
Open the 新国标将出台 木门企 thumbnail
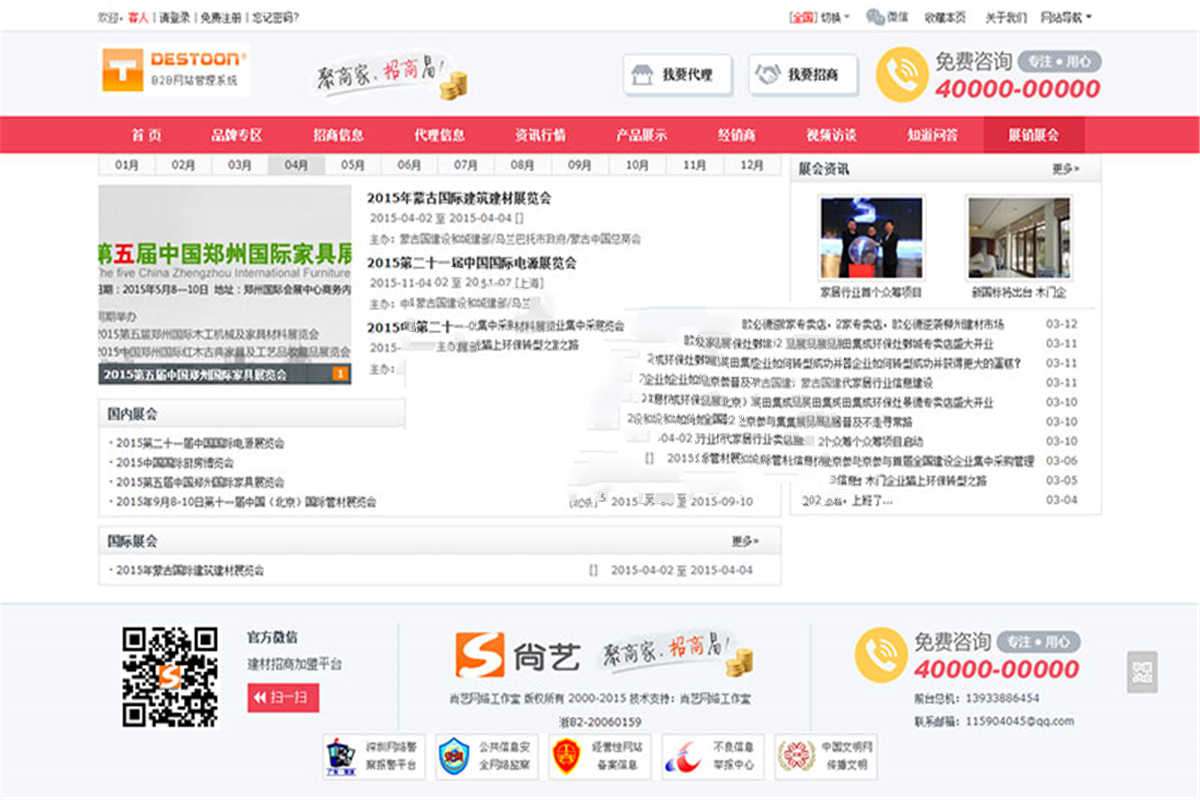pyautogui.click(x=1018, y=239)
